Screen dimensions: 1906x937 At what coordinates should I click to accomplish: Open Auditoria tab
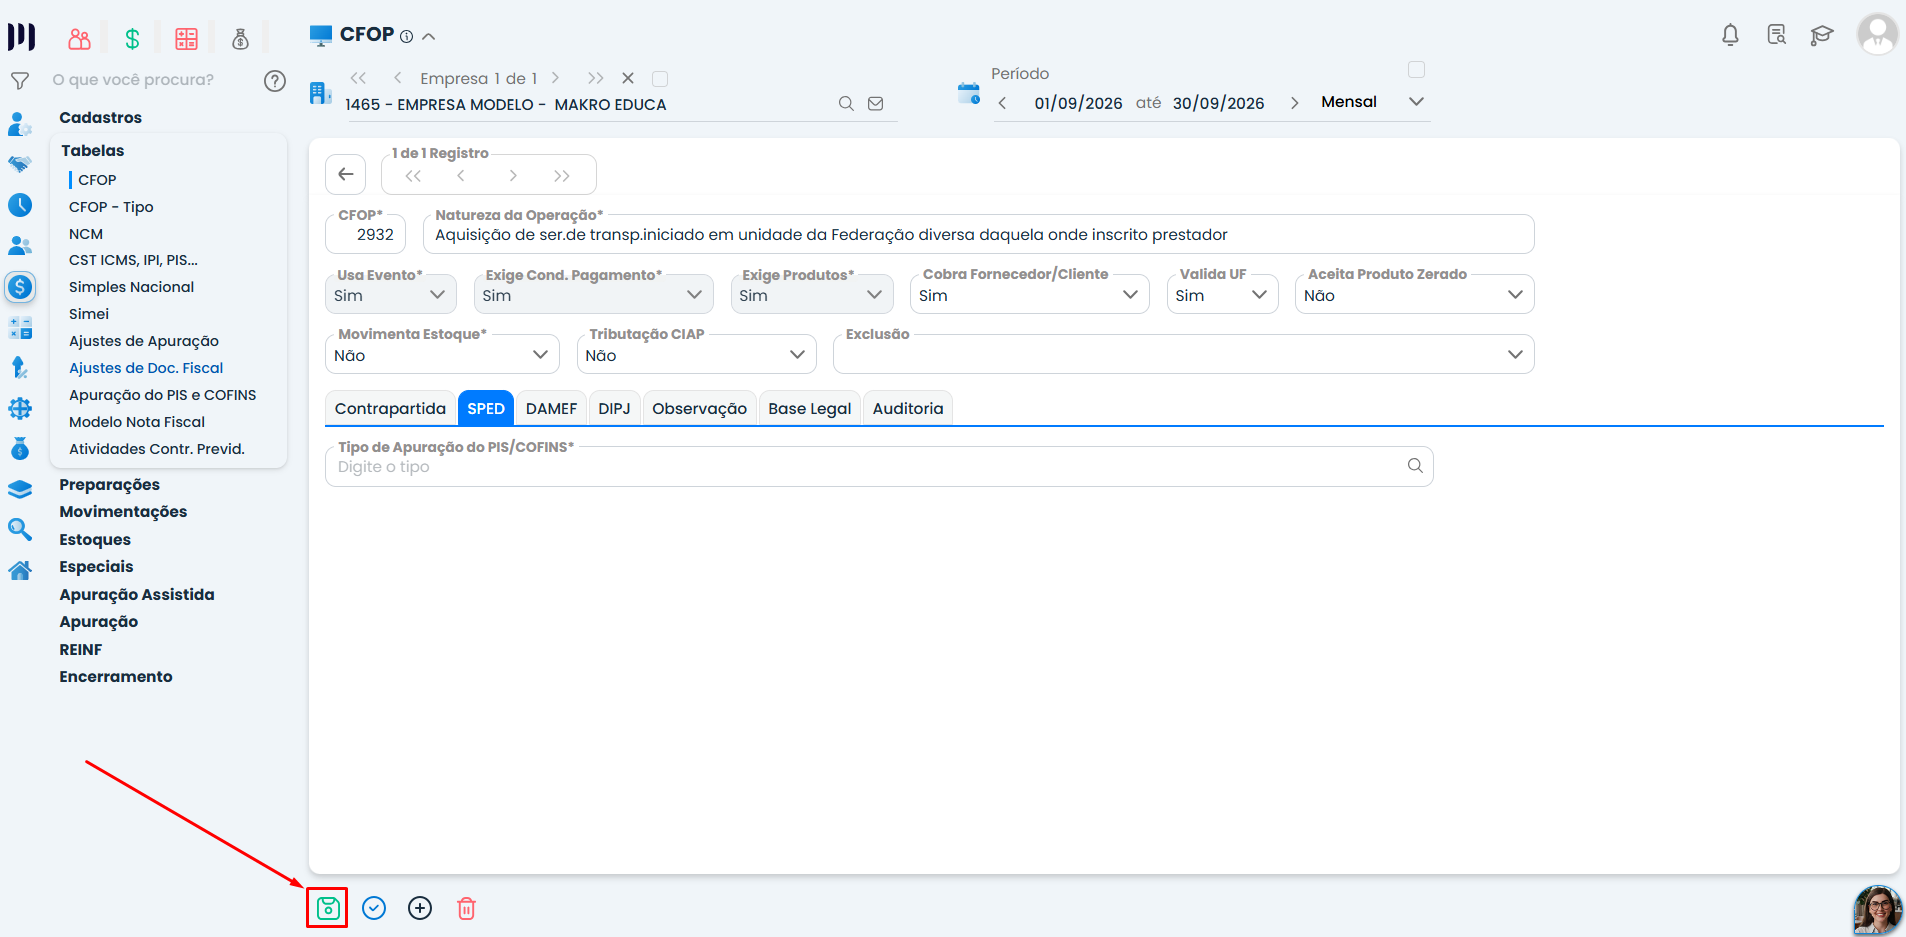(x=907, y=408)
